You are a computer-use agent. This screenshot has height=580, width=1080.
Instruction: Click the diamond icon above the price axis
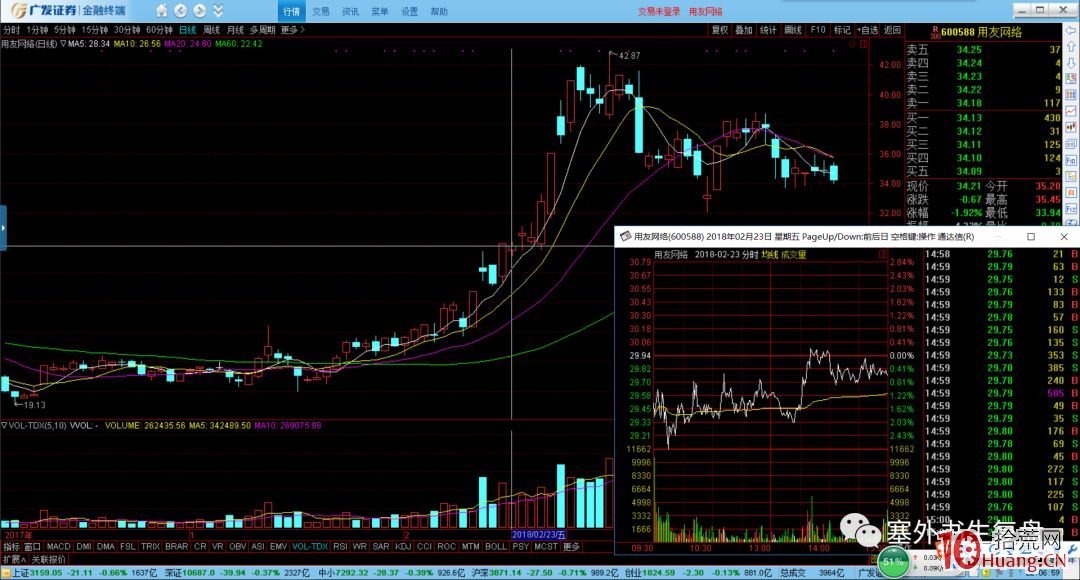click(852, 44)
